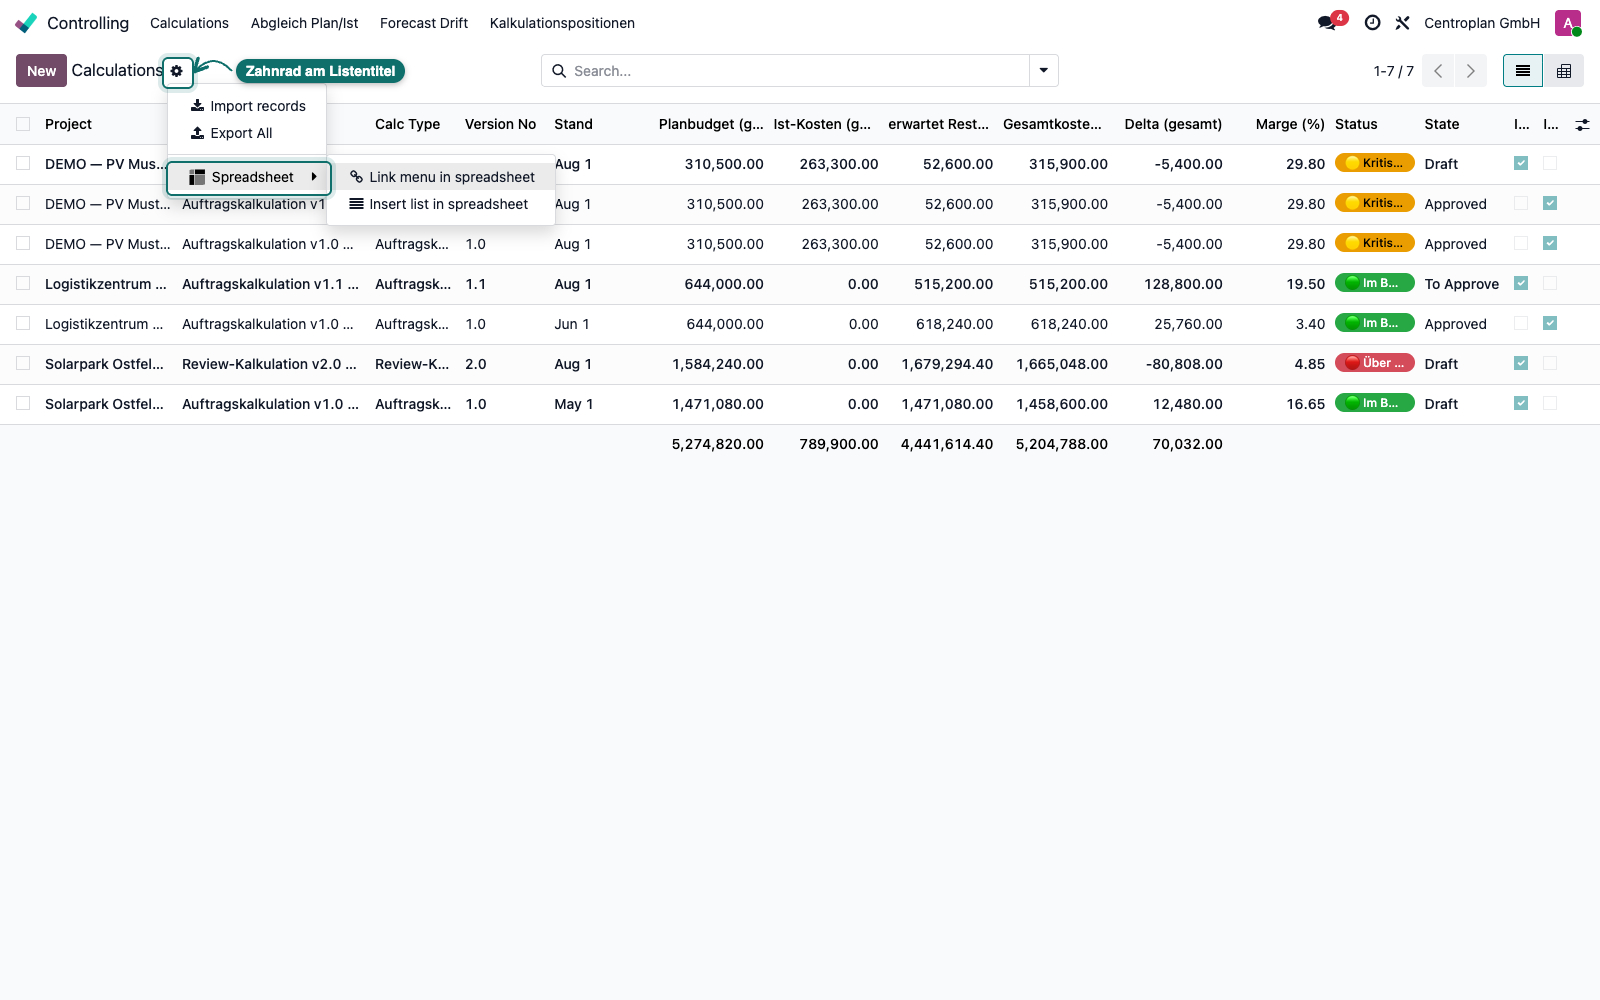This screenshot has width=1600, height=1000.
Task: Click the 618,240.00 erwartet Rest value
Action: (954, 324)
